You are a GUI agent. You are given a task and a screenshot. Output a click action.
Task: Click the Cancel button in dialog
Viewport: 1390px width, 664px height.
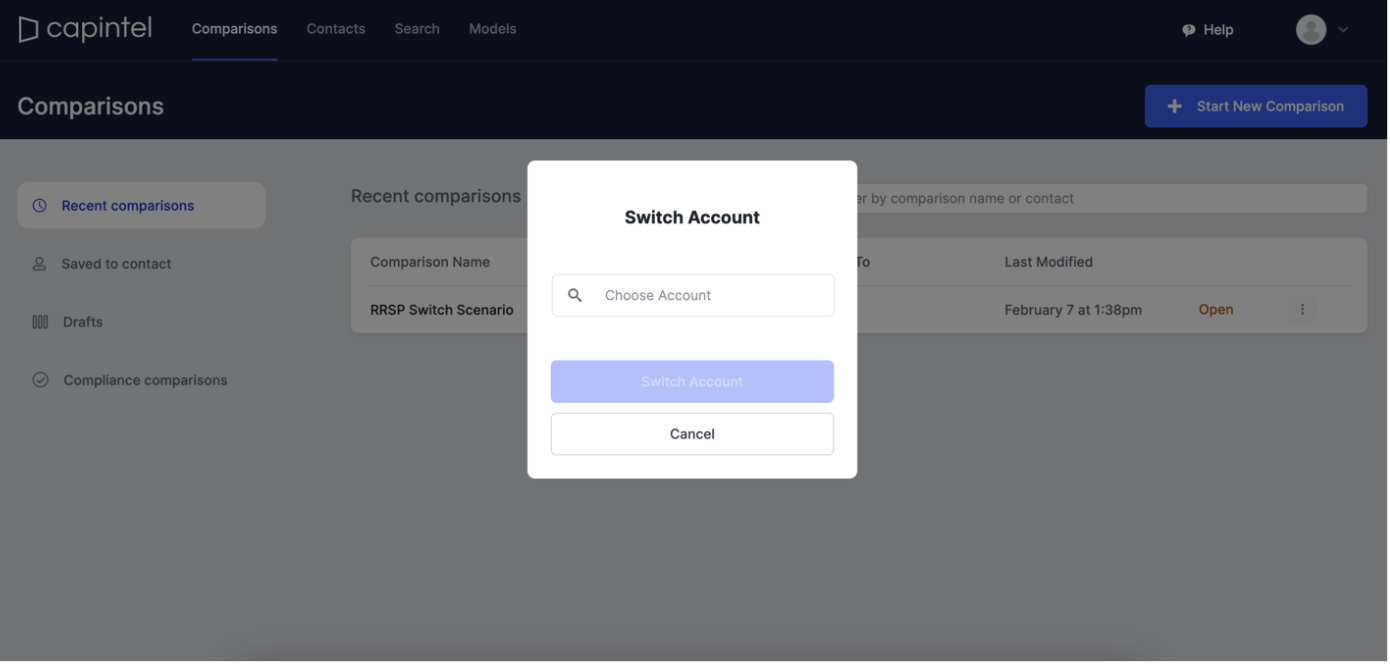click(692, 434)
